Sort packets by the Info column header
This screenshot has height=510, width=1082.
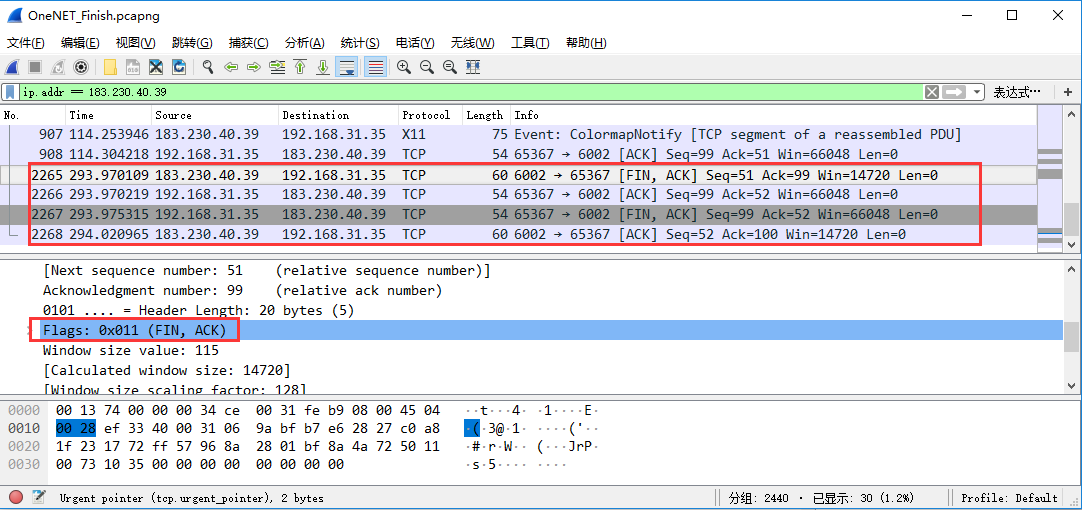(x=773, y=115)
